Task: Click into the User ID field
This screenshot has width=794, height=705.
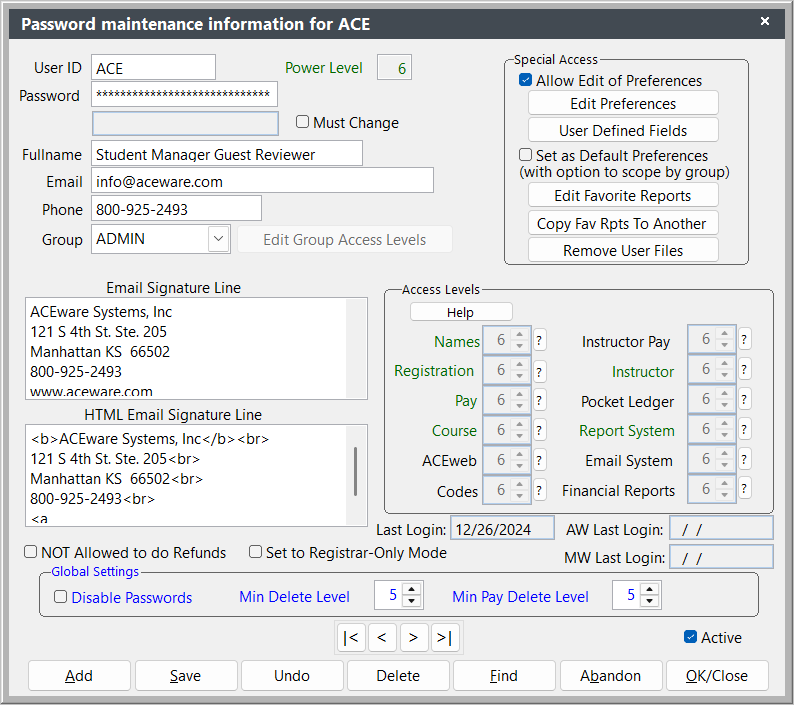Action: coord(153,67)
